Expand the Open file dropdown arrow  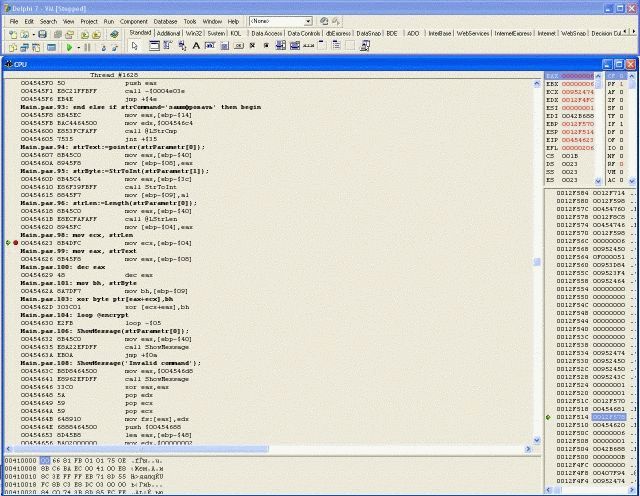point(33,35)
